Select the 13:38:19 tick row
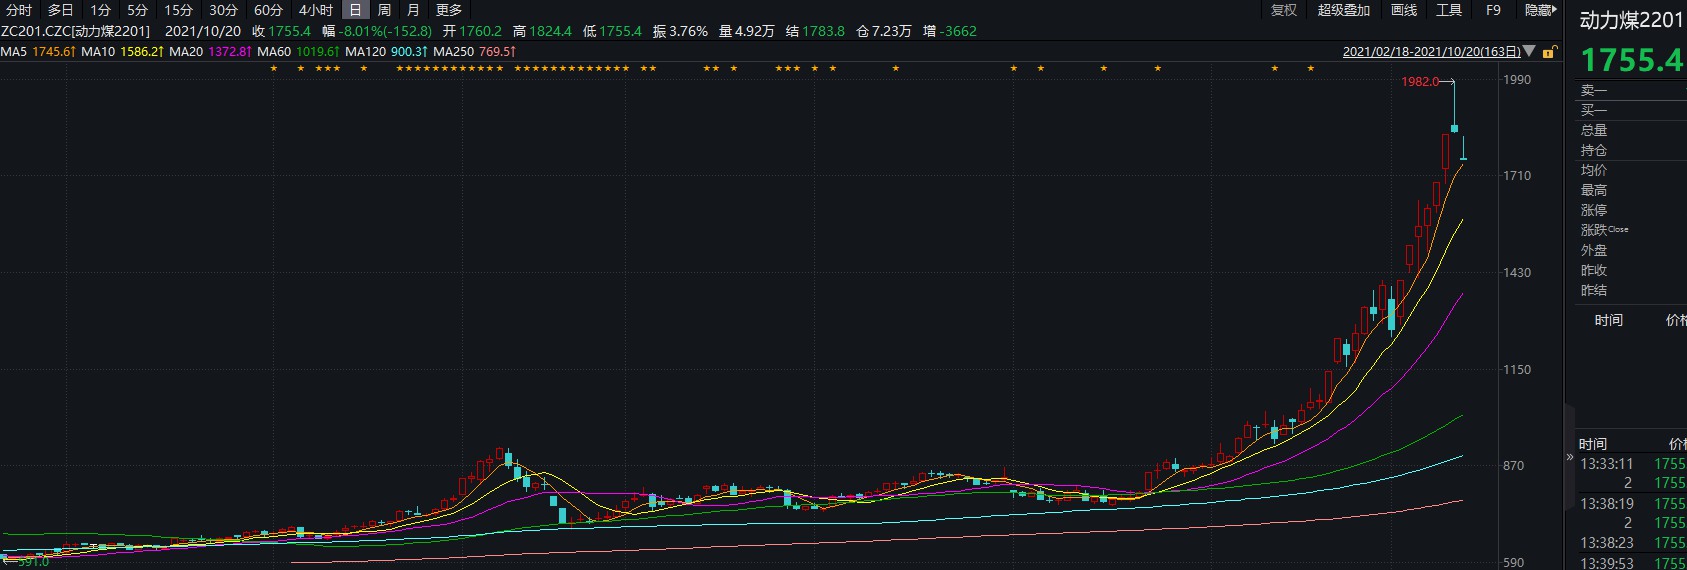 click(x=1632, y=504)
